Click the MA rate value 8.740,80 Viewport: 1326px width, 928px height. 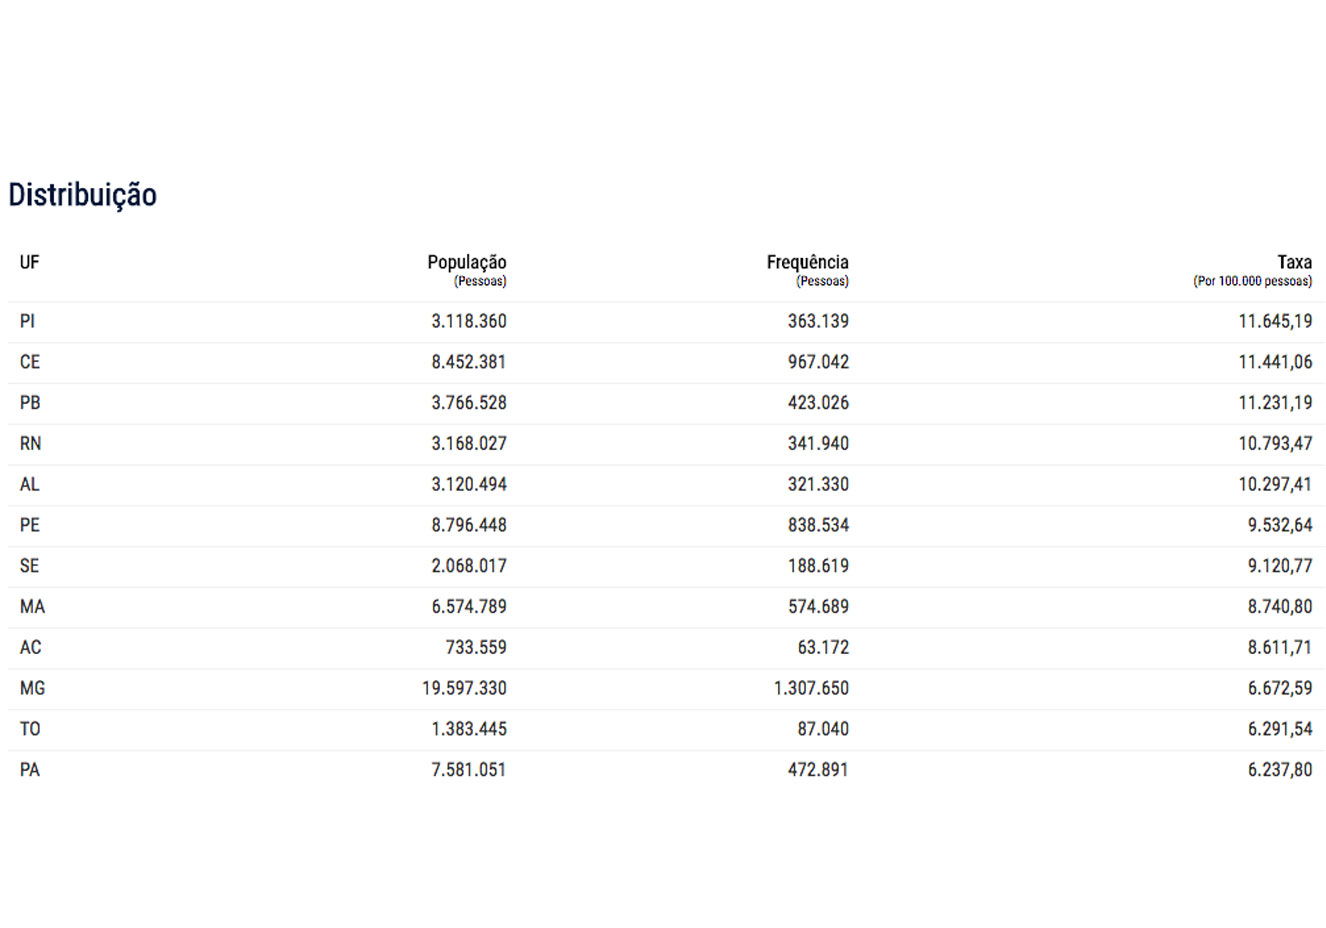click(x=1279, y=606)
